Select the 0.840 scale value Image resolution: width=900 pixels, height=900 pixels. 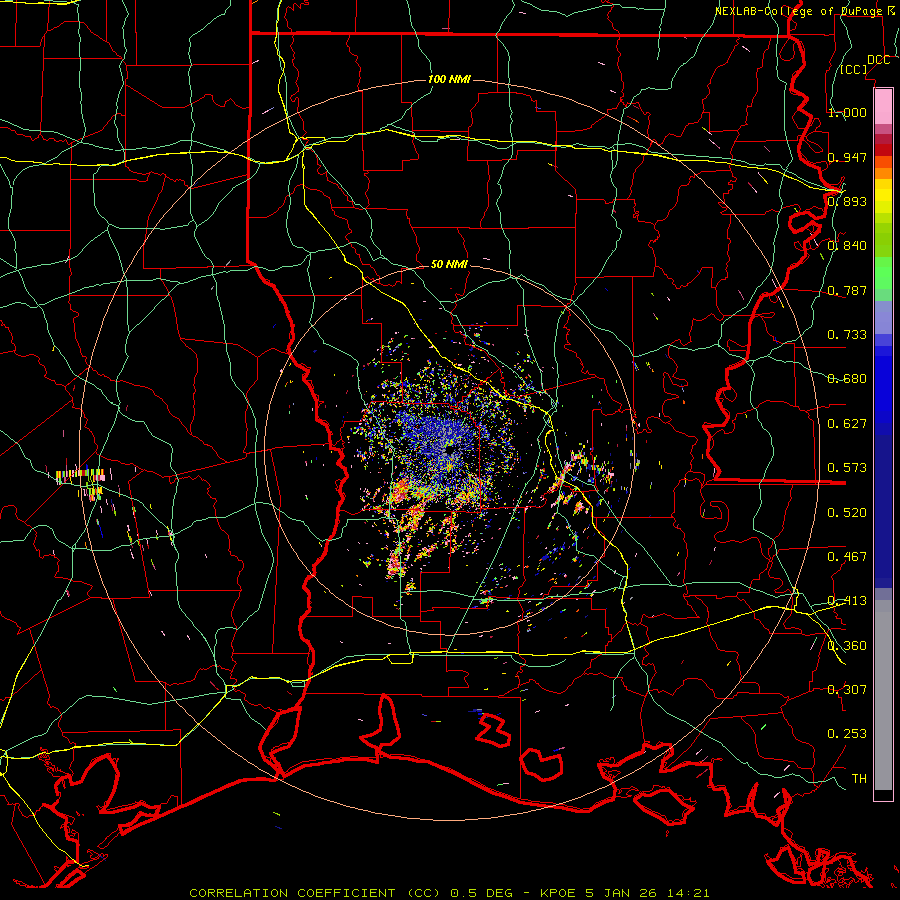tap(847, 246)
